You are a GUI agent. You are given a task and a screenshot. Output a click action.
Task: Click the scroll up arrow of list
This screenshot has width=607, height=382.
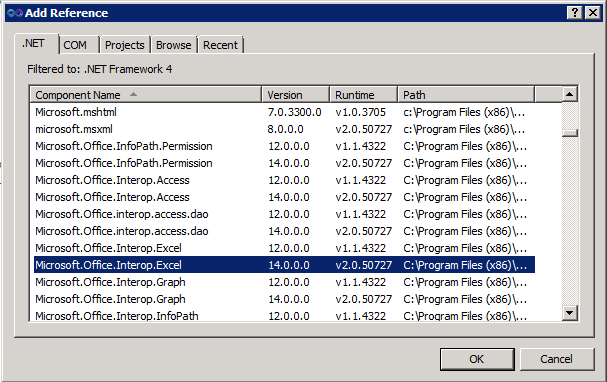pyautogui.click(x=569, y=94)
